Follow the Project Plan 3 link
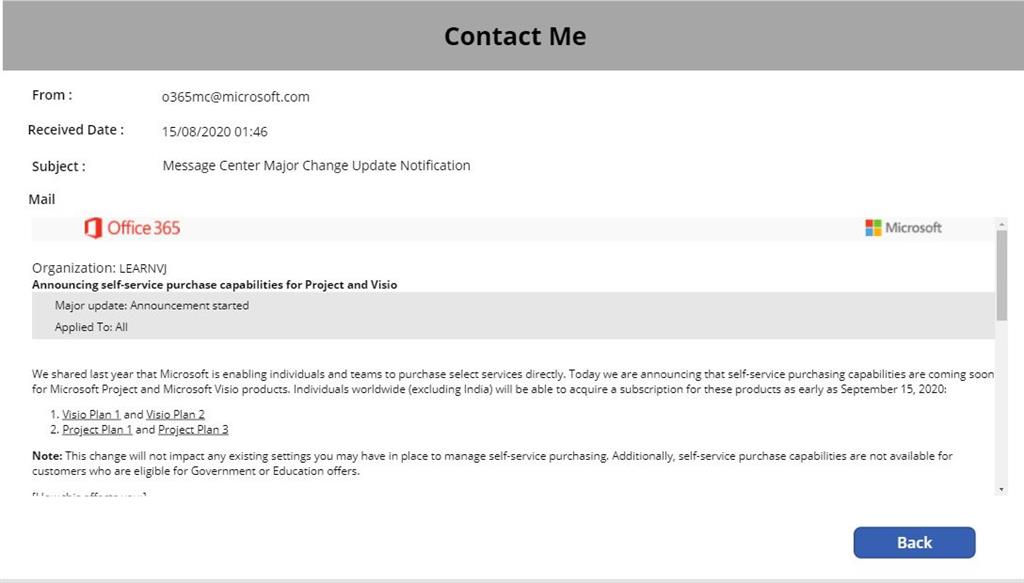 193,430
